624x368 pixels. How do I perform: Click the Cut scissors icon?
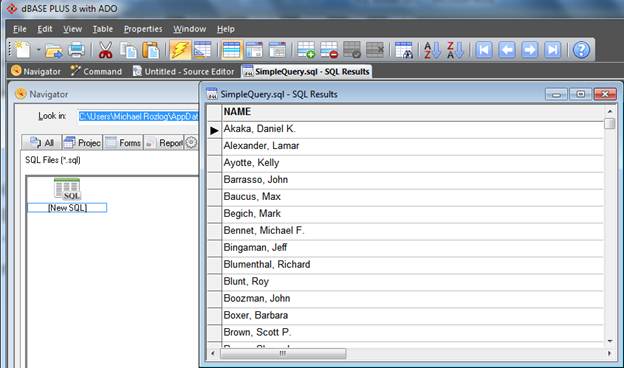click(105, 50)
